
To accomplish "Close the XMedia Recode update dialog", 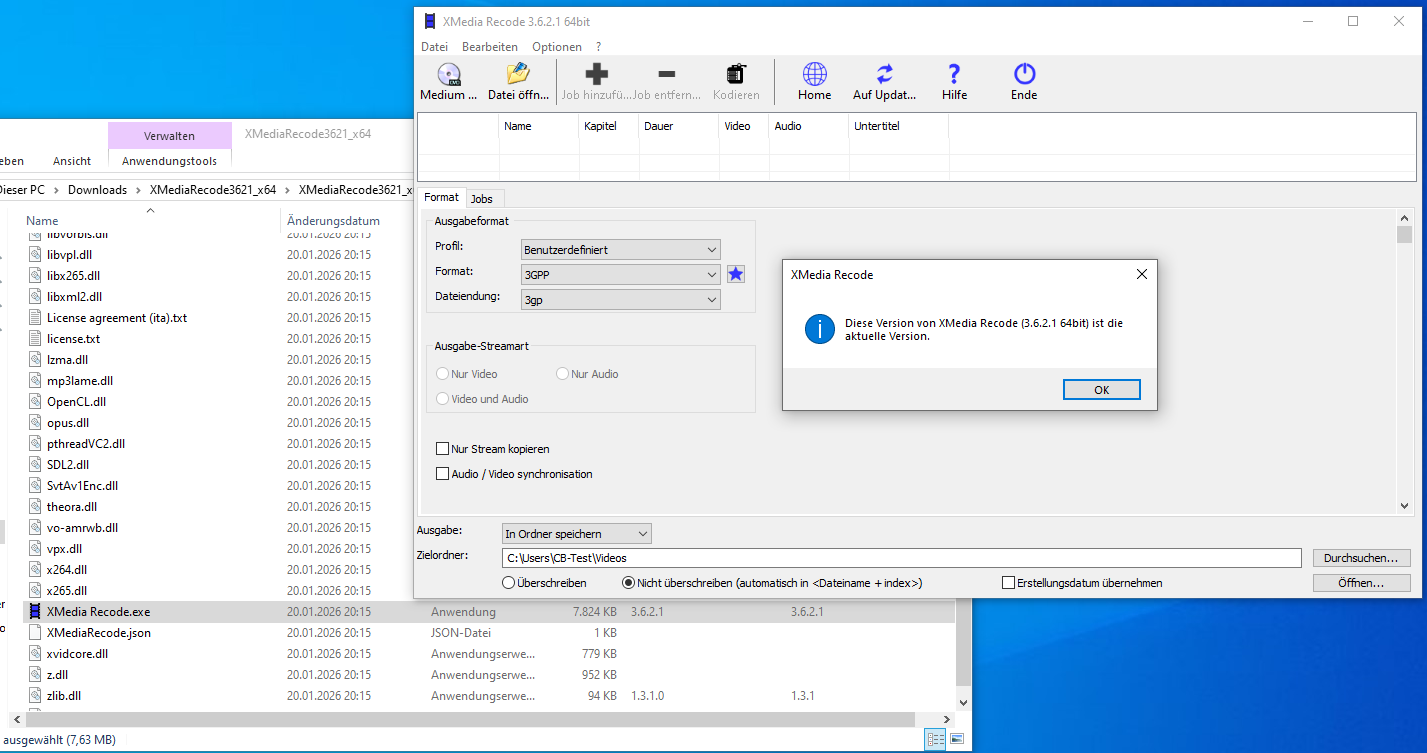I will (1142, 274).
